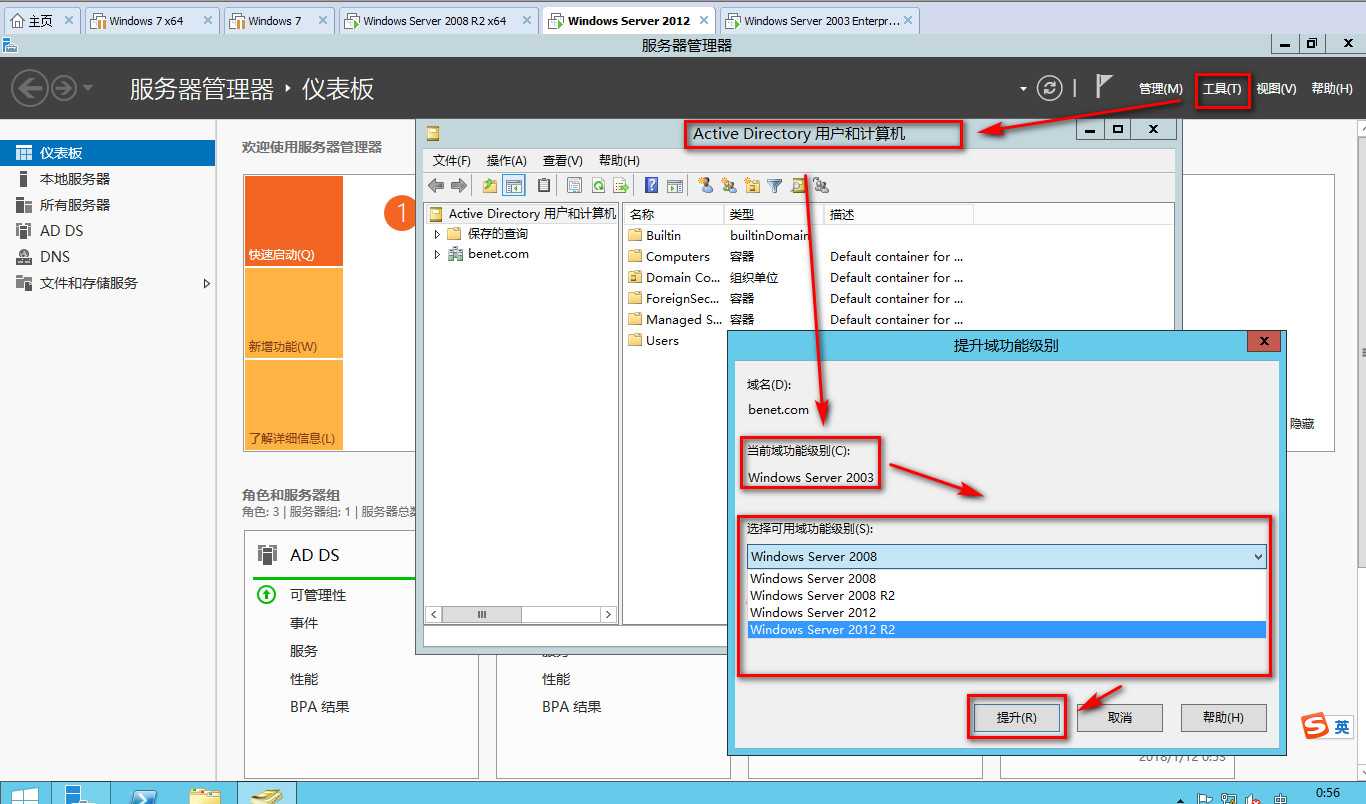Click the Back arrow in AD Users toolbar
The width and height of the screenshot is (1366, 804).
436,185
